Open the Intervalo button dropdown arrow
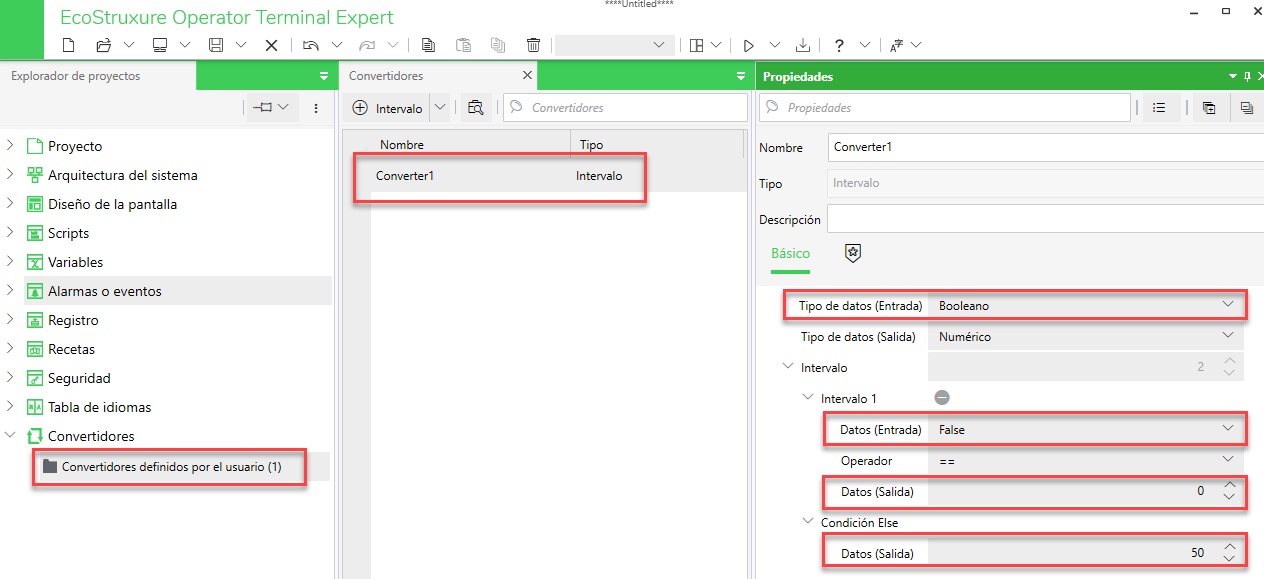 pos(440,108)
